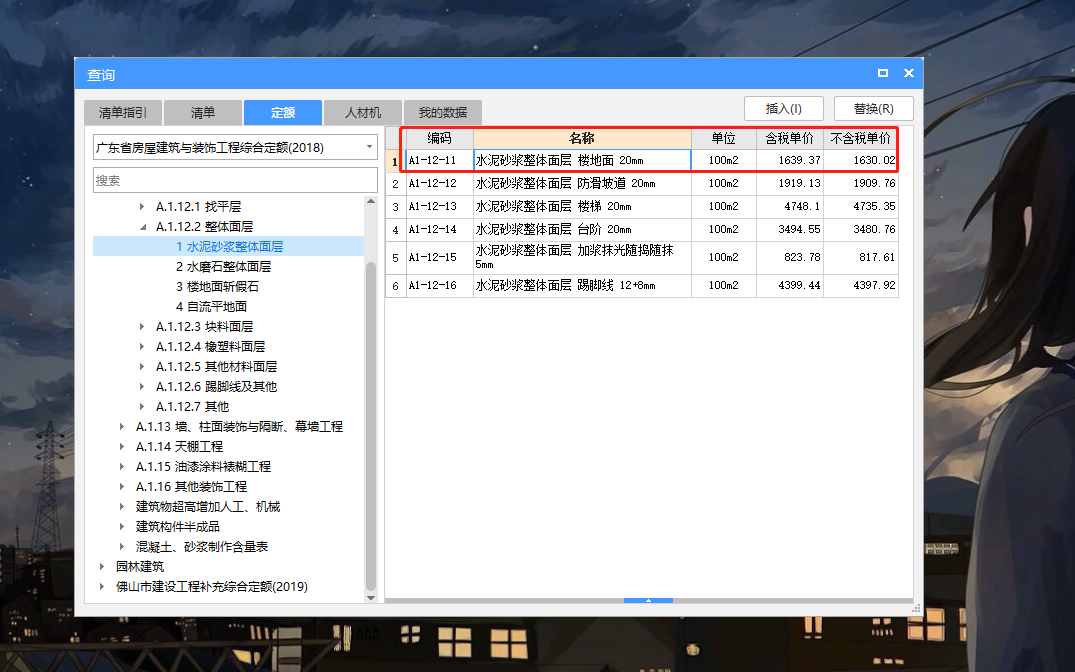This screenshot has width=1075, height=672.
Task: Switch to the 人材机 tab
Action: click(363, 112)
